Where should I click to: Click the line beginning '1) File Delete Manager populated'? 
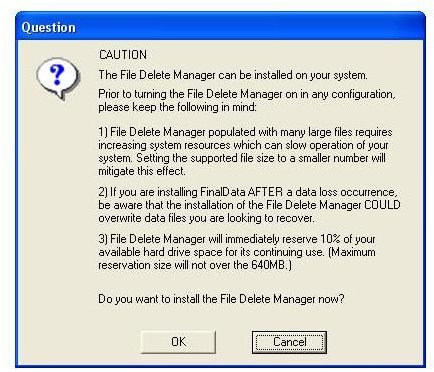pyautogui.click(x=245, y=132)
